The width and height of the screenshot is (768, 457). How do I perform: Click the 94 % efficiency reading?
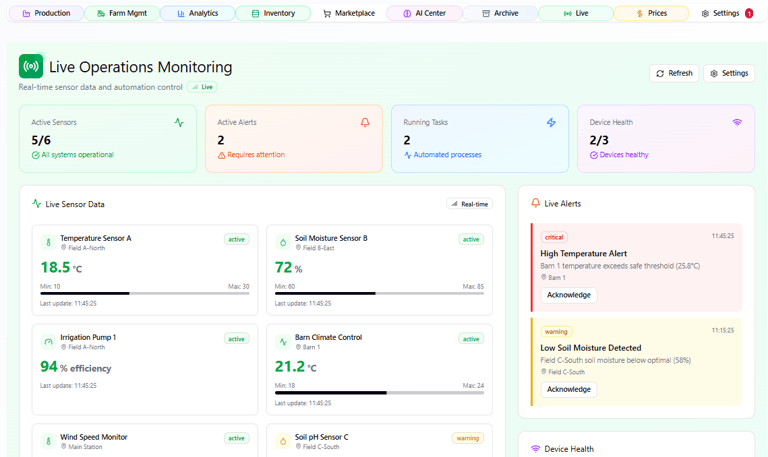point(75,367)
